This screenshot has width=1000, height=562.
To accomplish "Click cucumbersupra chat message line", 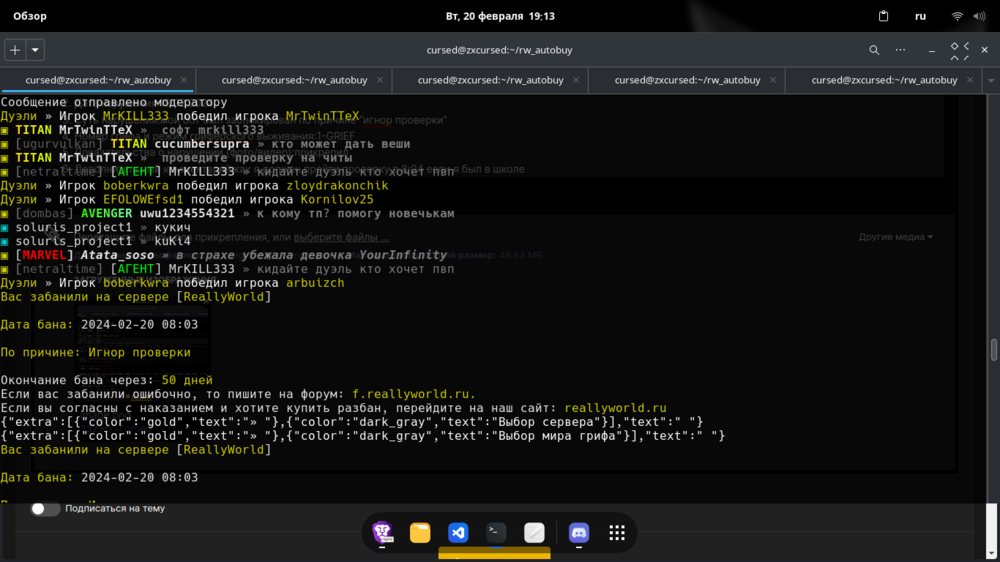I will (x=205, y=144).
